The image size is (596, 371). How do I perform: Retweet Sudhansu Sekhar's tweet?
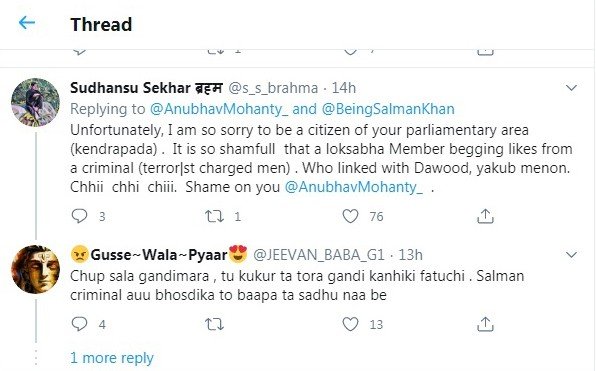point(214,216)
